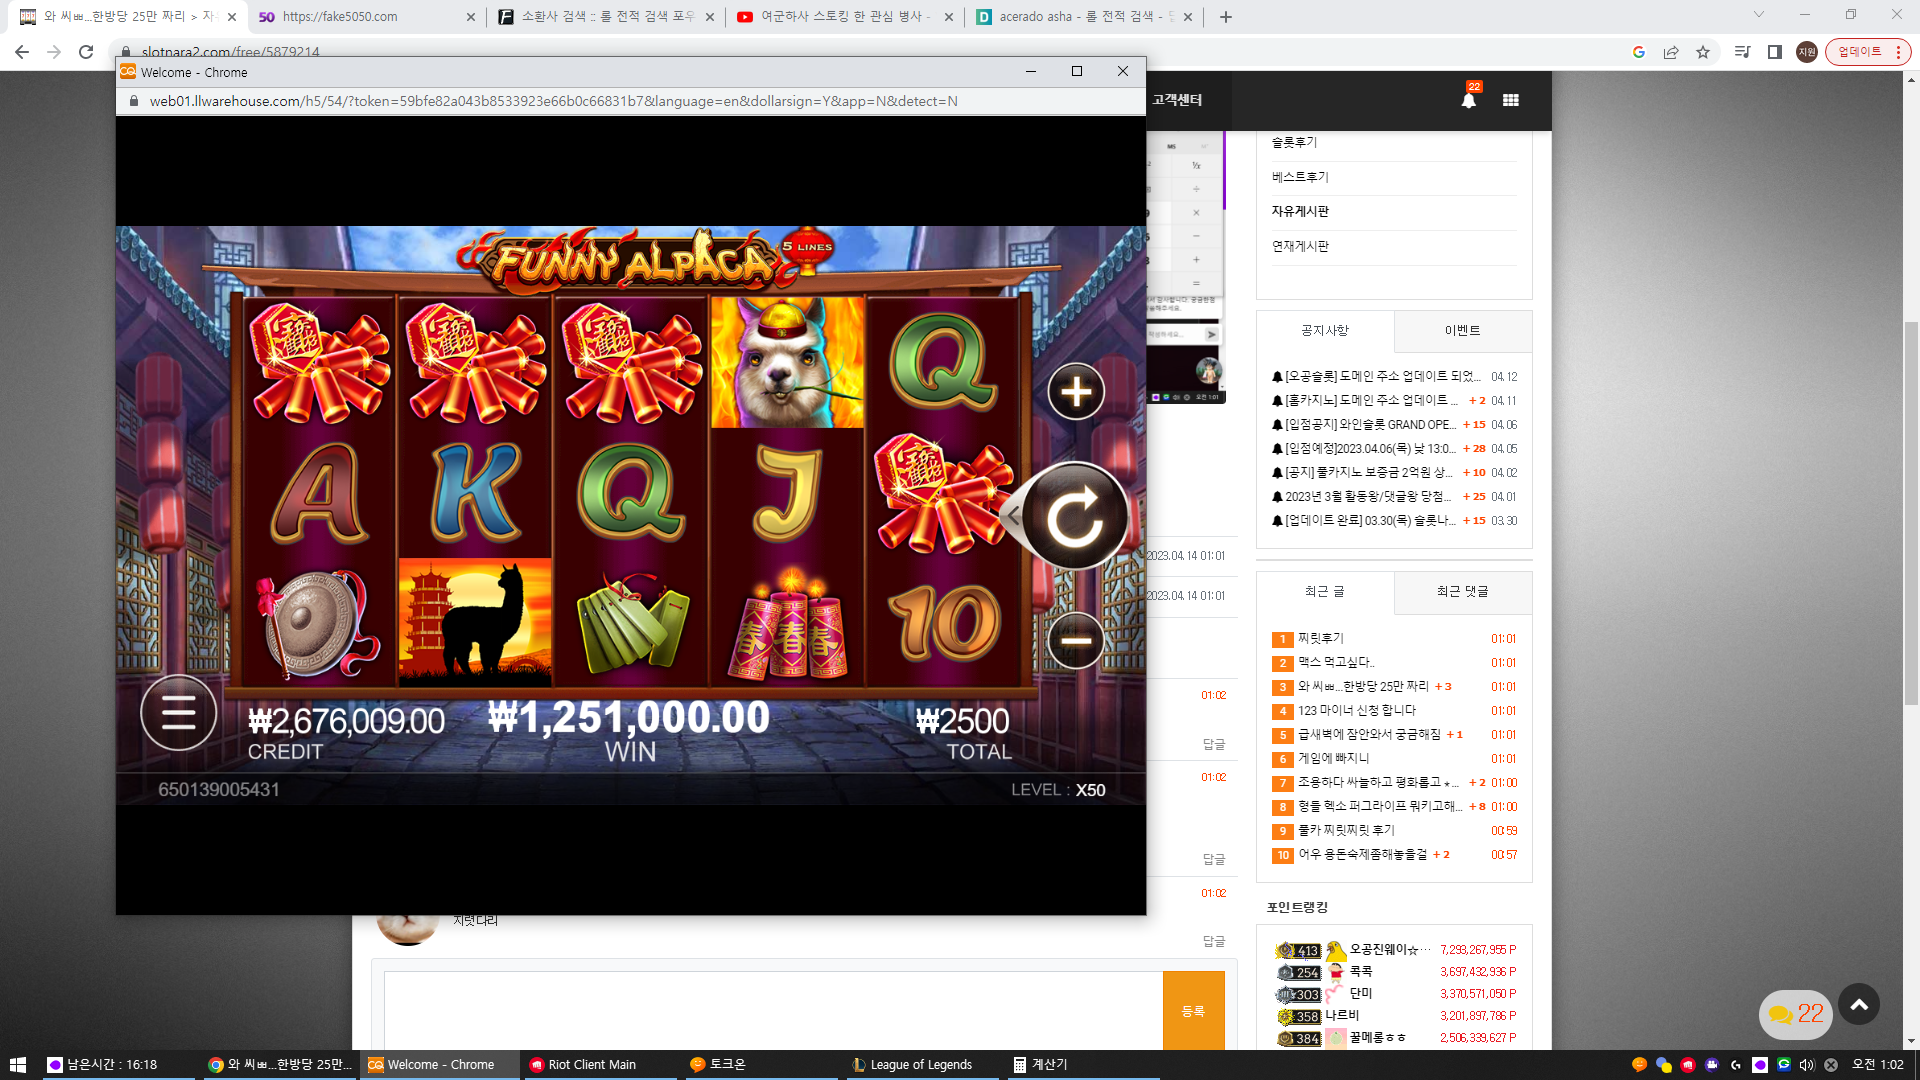Open the recent post 찌릿후기
Viewport: 1920px width, 1080px height.
pos(1321,639)
